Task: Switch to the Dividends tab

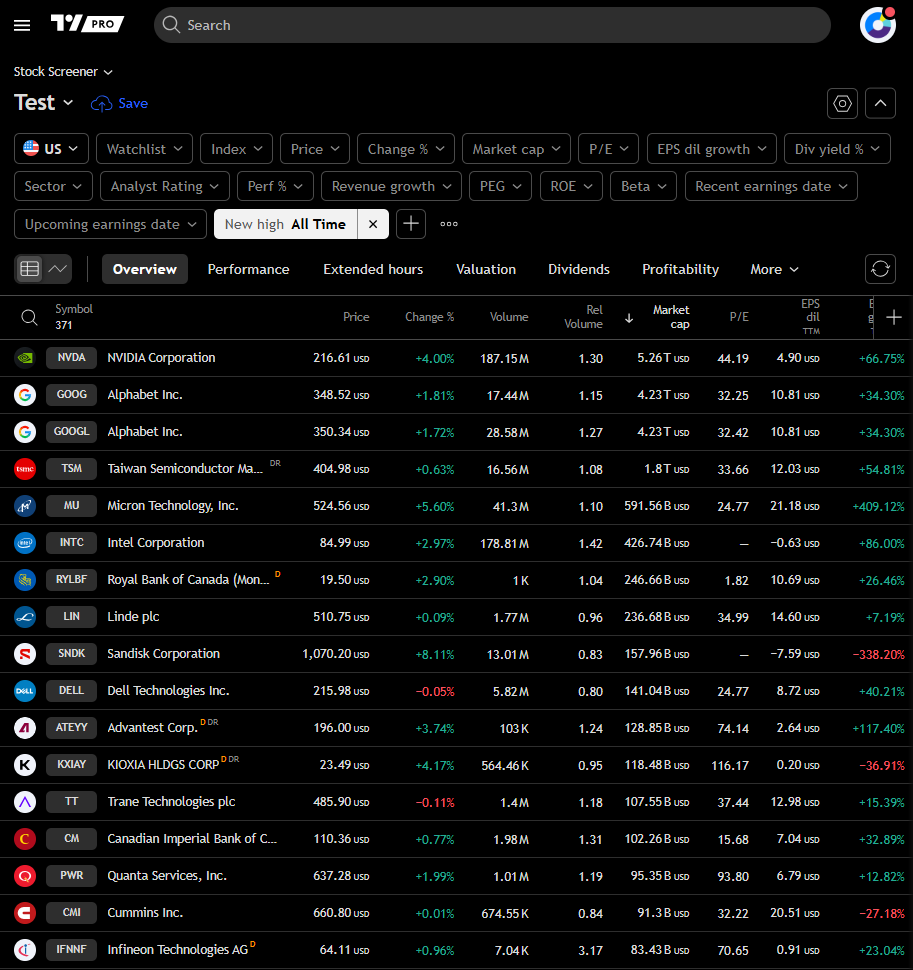Action: click(578, 269)
